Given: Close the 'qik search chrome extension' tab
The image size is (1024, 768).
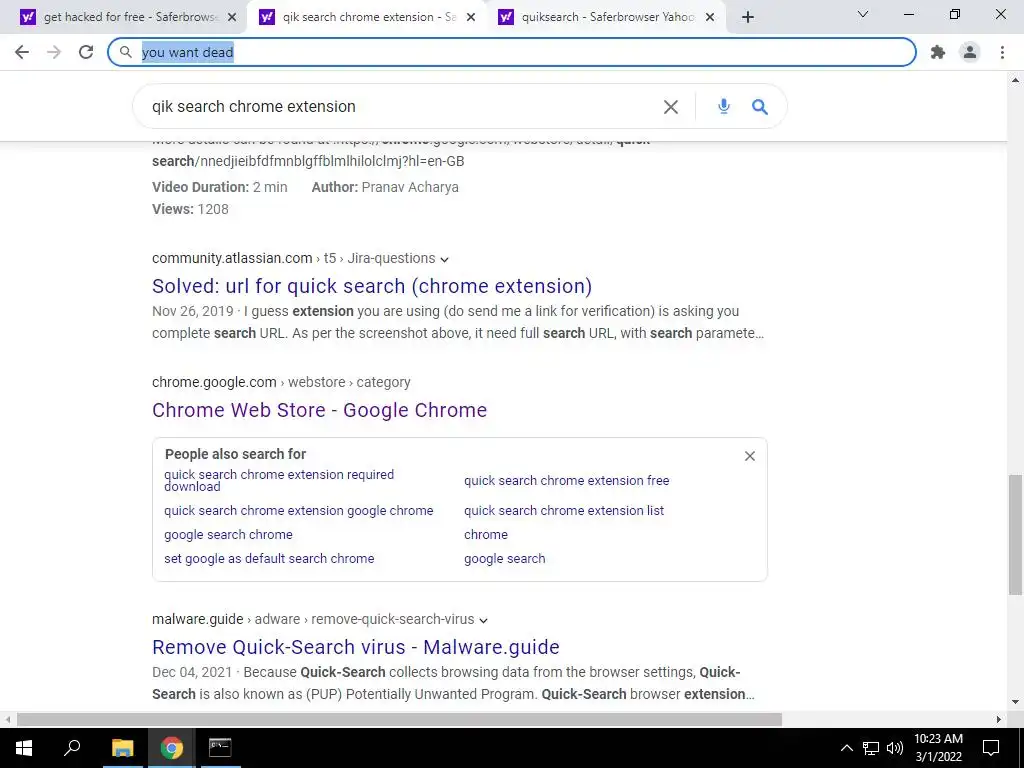Looking at the screenshot, I should [x=471, y=18].
